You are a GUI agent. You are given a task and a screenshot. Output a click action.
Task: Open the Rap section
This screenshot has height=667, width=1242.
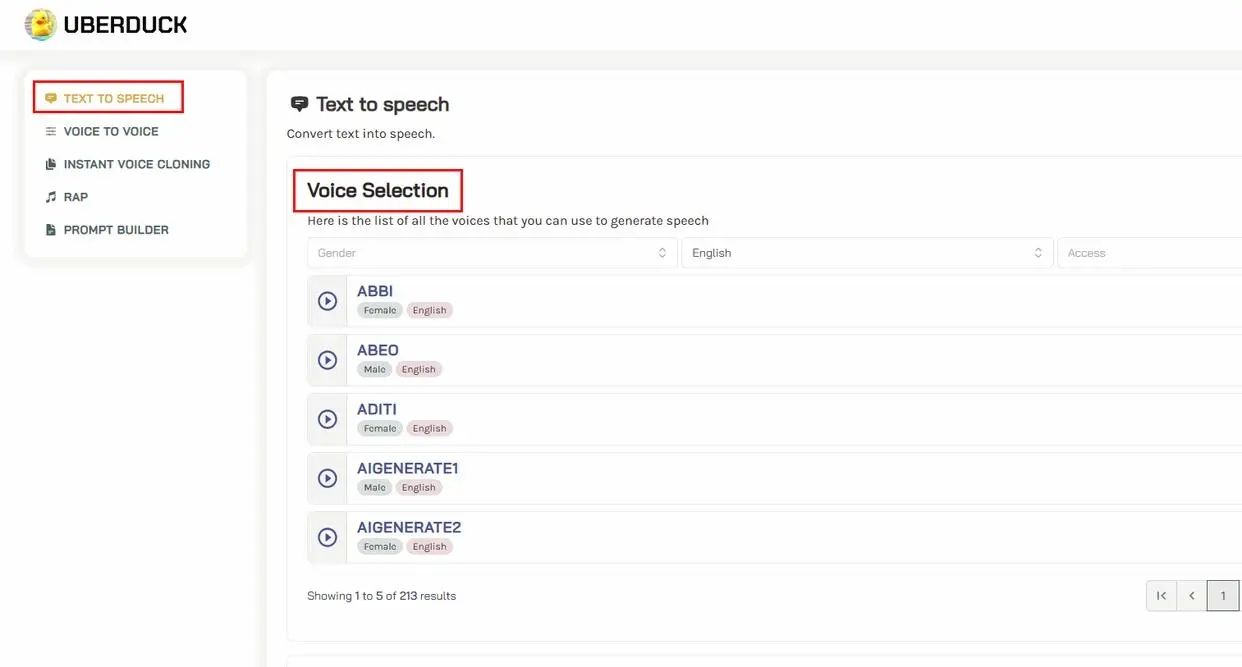click(x=76, y=197)
